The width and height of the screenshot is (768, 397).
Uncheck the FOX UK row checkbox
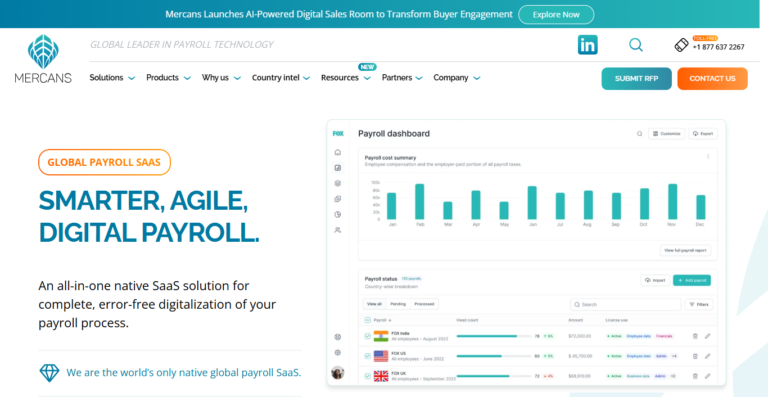pyautogui.click(x=368, y=376)
